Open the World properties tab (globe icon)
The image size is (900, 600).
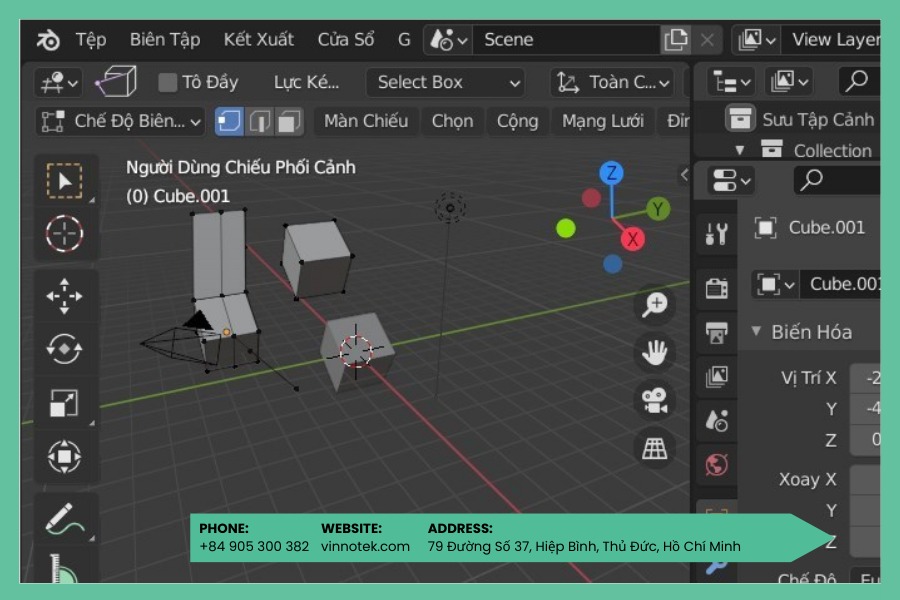click(716, 465)
